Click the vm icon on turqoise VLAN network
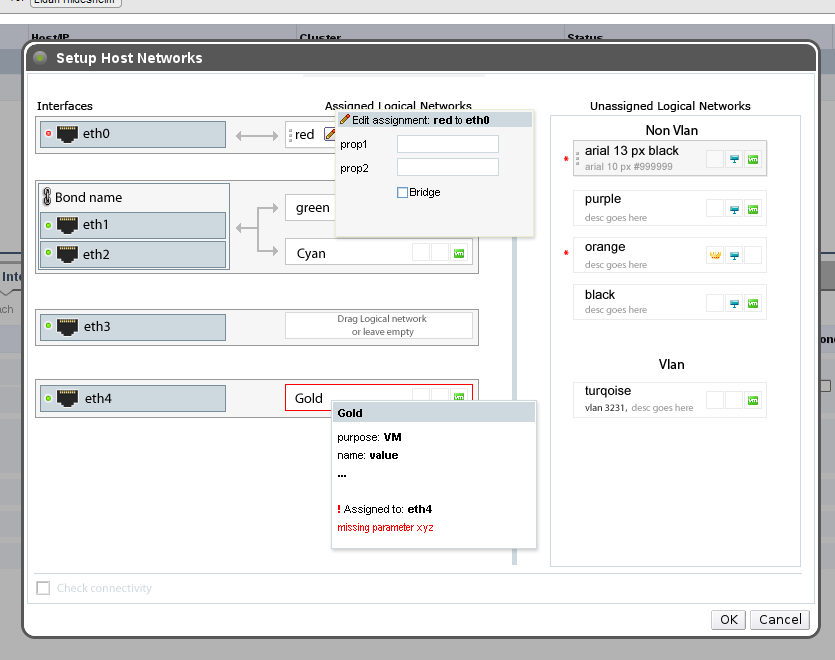The width and height of the screenshot is (835, 660). [x=752, y=400]
